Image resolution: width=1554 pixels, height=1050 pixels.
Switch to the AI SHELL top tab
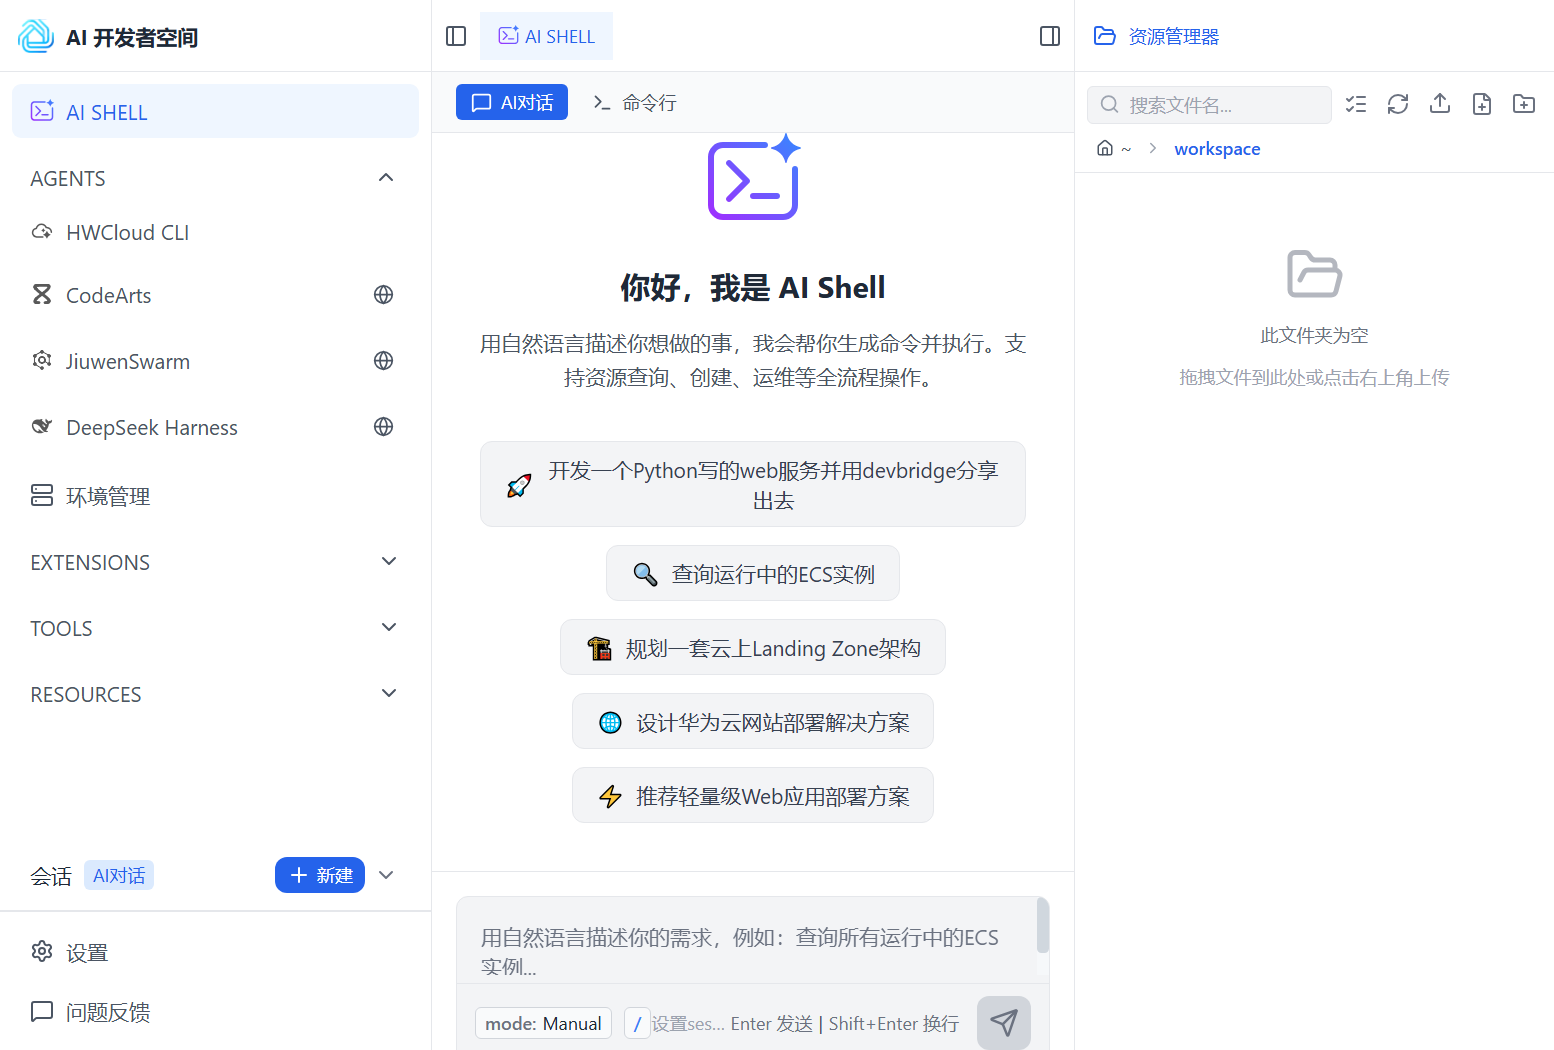coord(546,36)
